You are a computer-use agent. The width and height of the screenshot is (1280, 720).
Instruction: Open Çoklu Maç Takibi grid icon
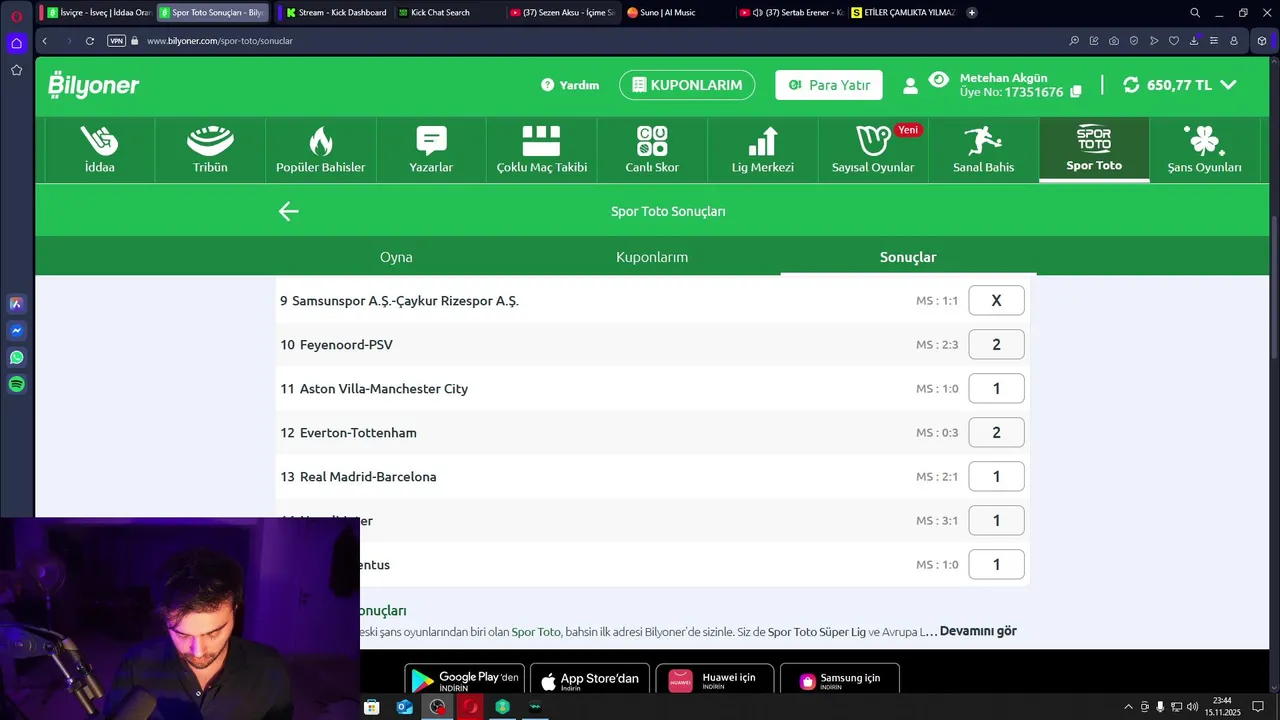pyautogui.click(x=541, y=141)
